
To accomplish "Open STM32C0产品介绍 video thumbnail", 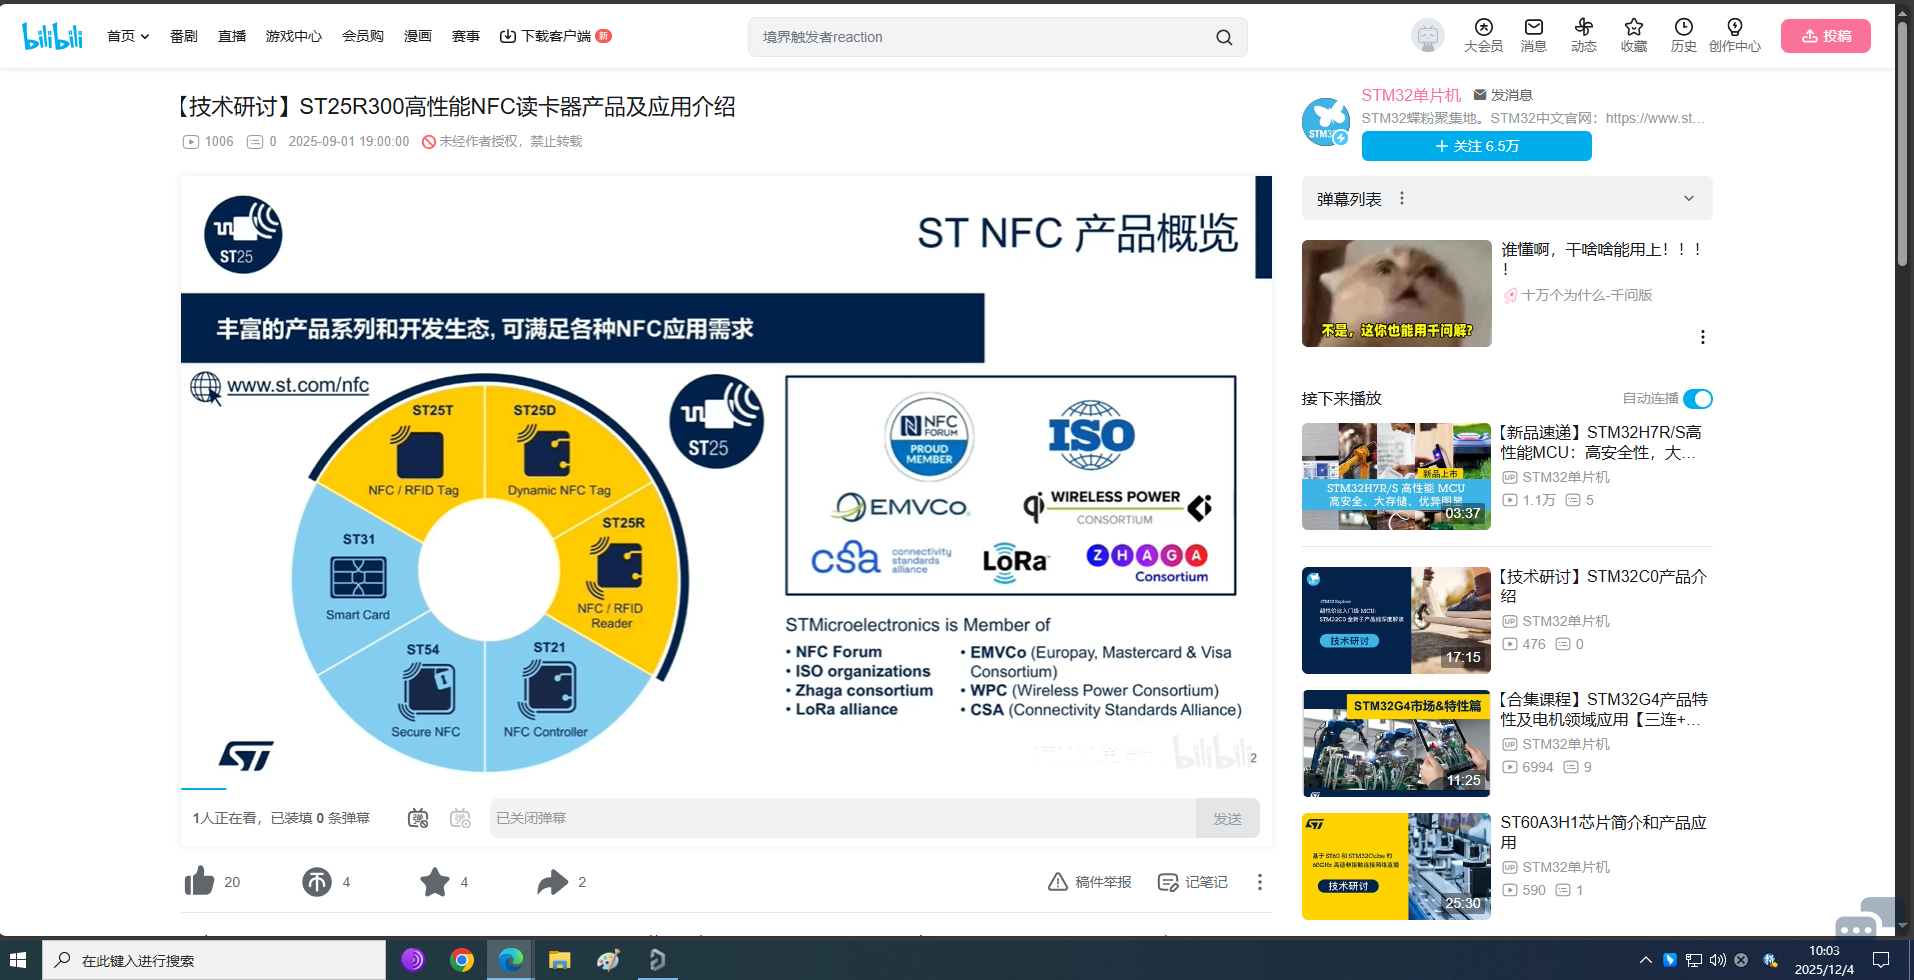I will pyautogui.click(x=1396, y=620).
